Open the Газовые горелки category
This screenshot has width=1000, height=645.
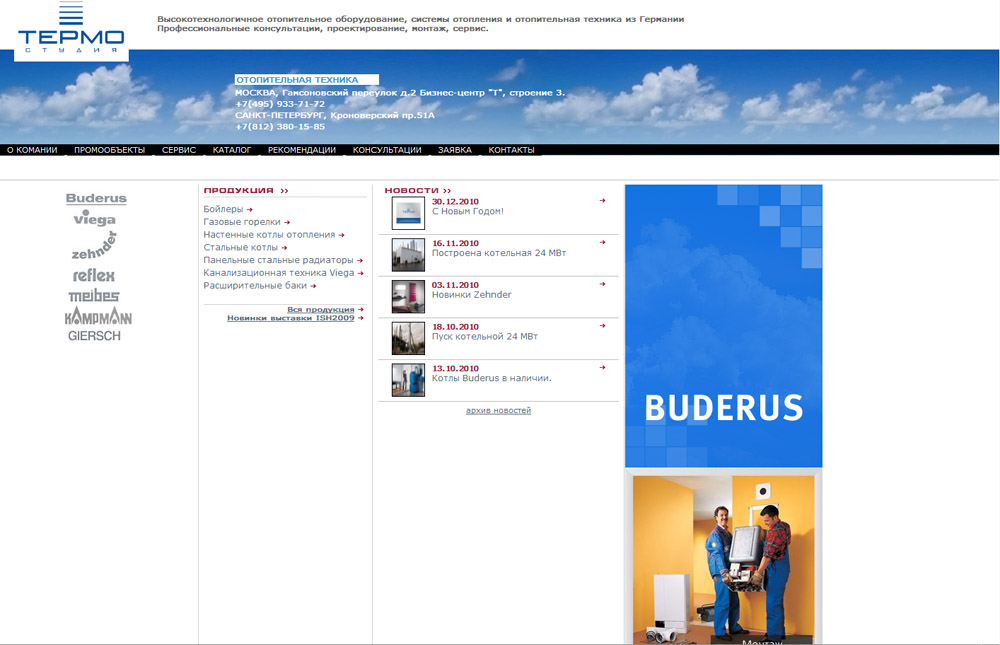point(242,222)
